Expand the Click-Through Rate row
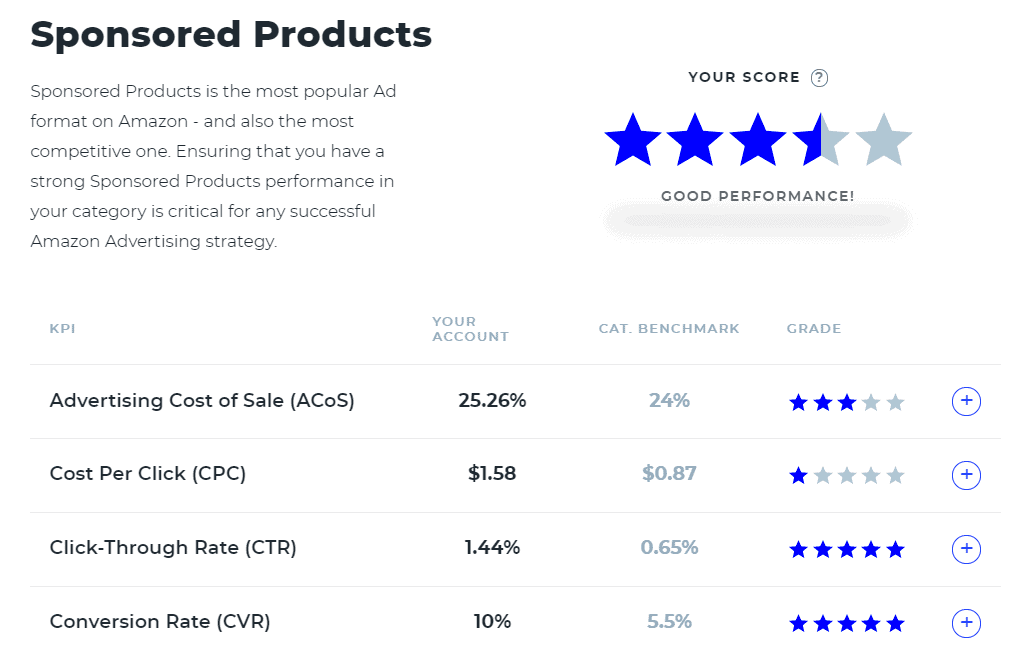This screenshot has height=654, width=1036. coord(966,549)
